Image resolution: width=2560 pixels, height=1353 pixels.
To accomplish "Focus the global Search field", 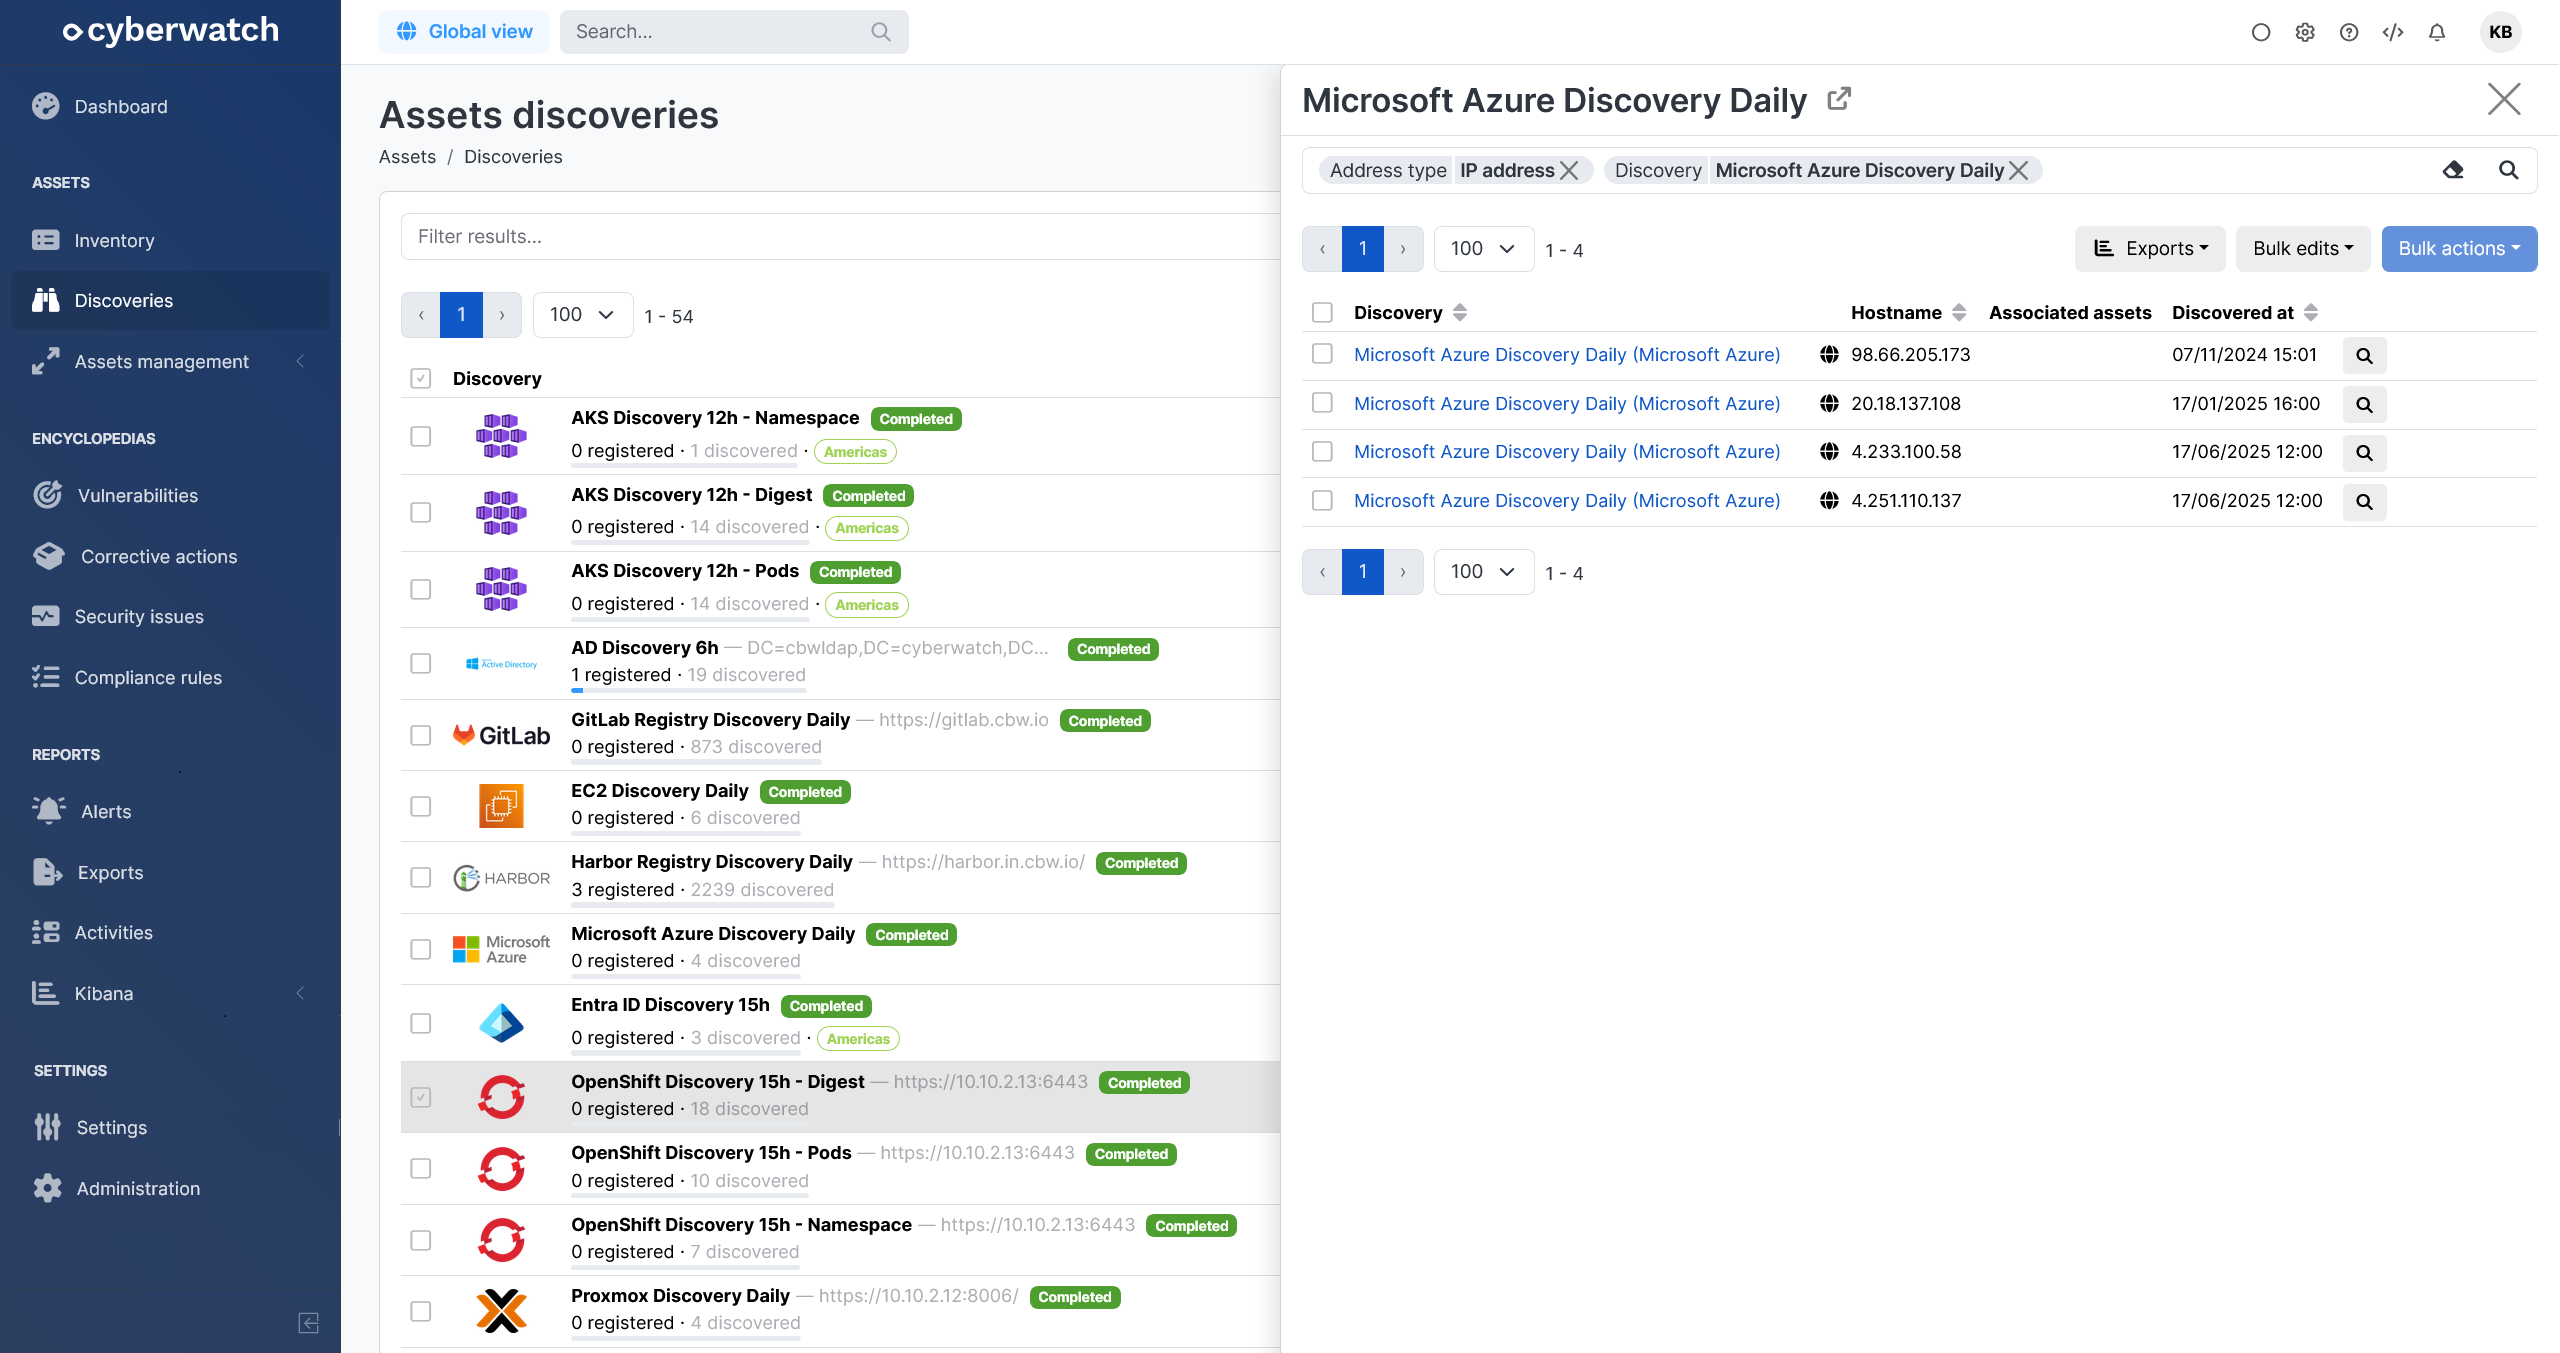I will pyautogui.click(x=734, y=32).
